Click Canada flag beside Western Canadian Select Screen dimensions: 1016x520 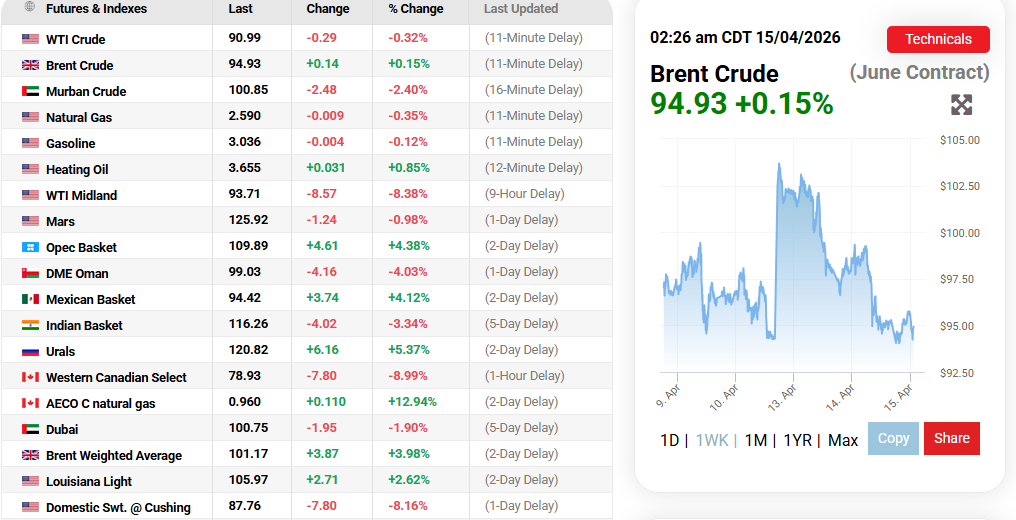[x=30, y=377]
